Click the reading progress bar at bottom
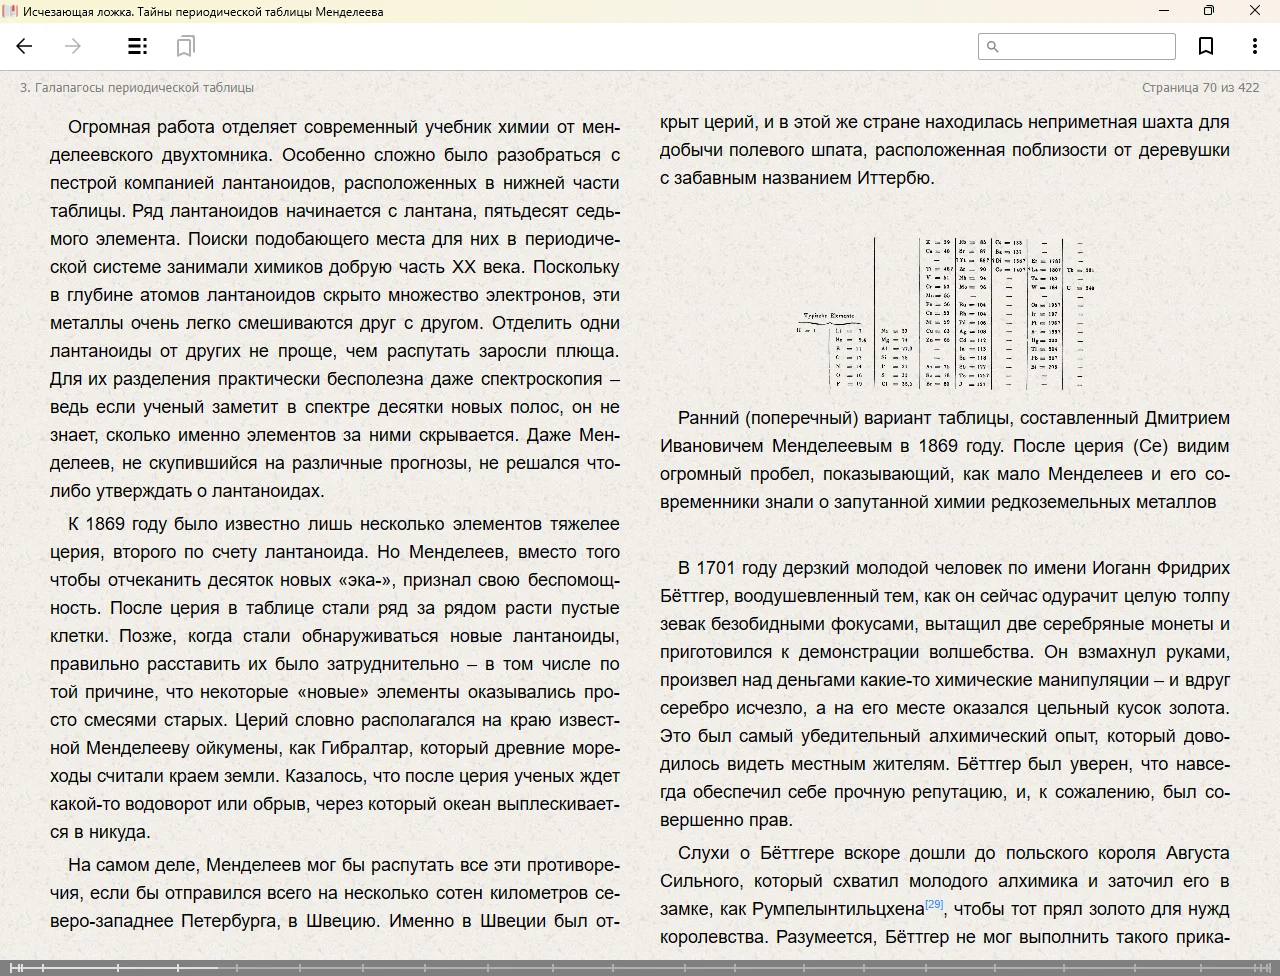The width and height of the screenshot is (1280, 976). click(x=640, y=967)
